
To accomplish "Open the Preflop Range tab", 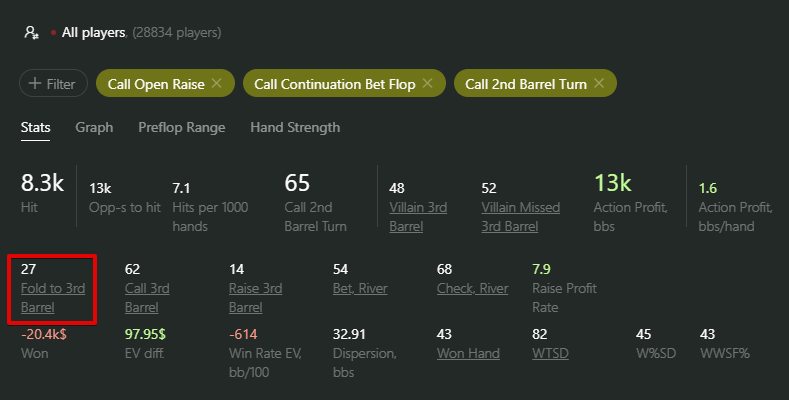I will pyautogui.click(x=181, y=127).
